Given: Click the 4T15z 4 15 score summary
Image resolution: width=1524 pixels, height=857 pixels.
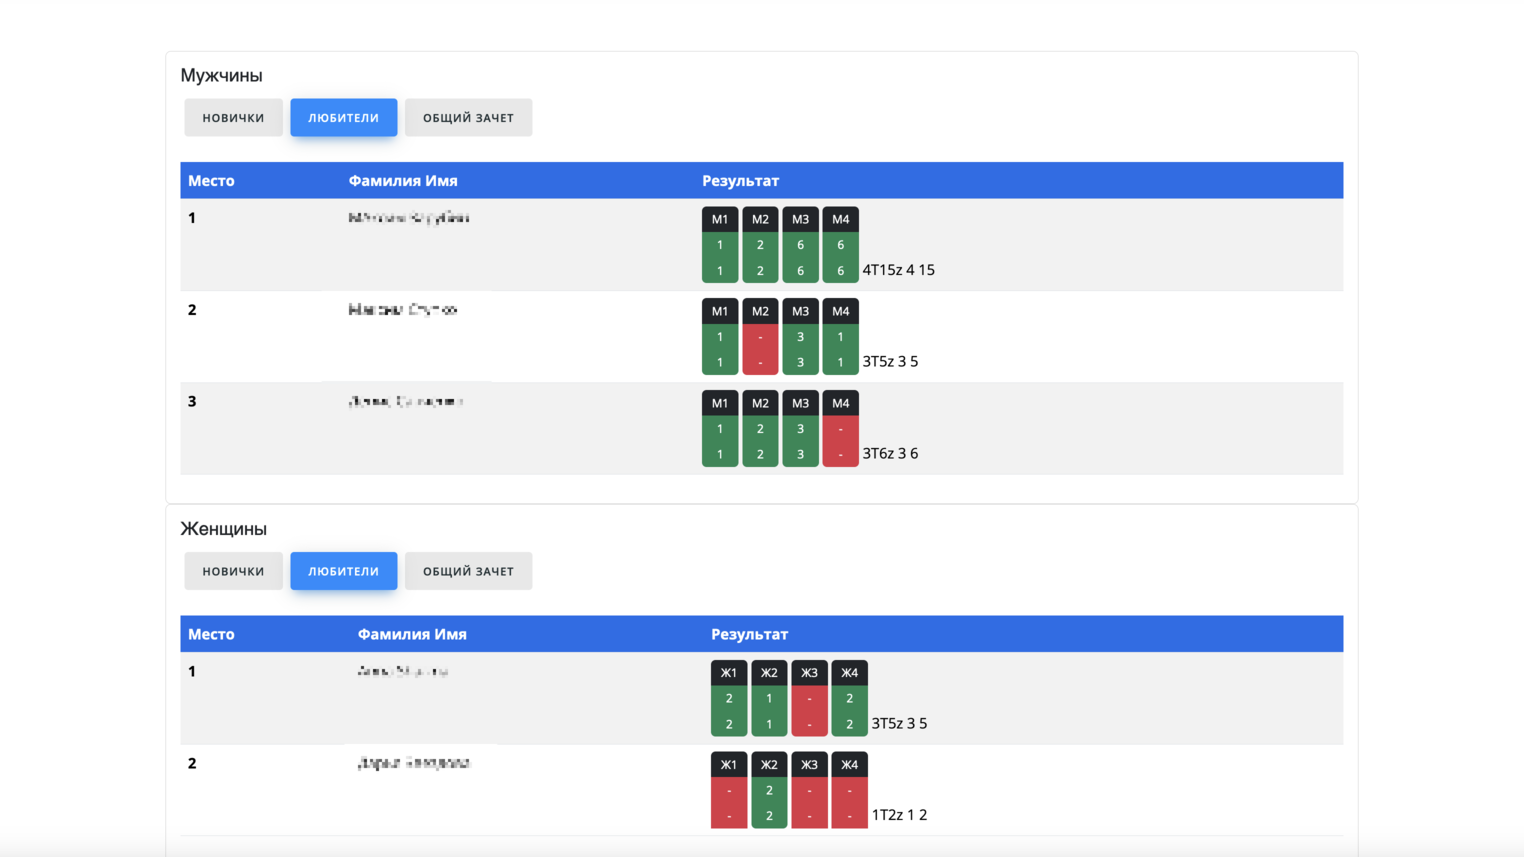Looking at the screenshot, I should [x=898, y=270].
